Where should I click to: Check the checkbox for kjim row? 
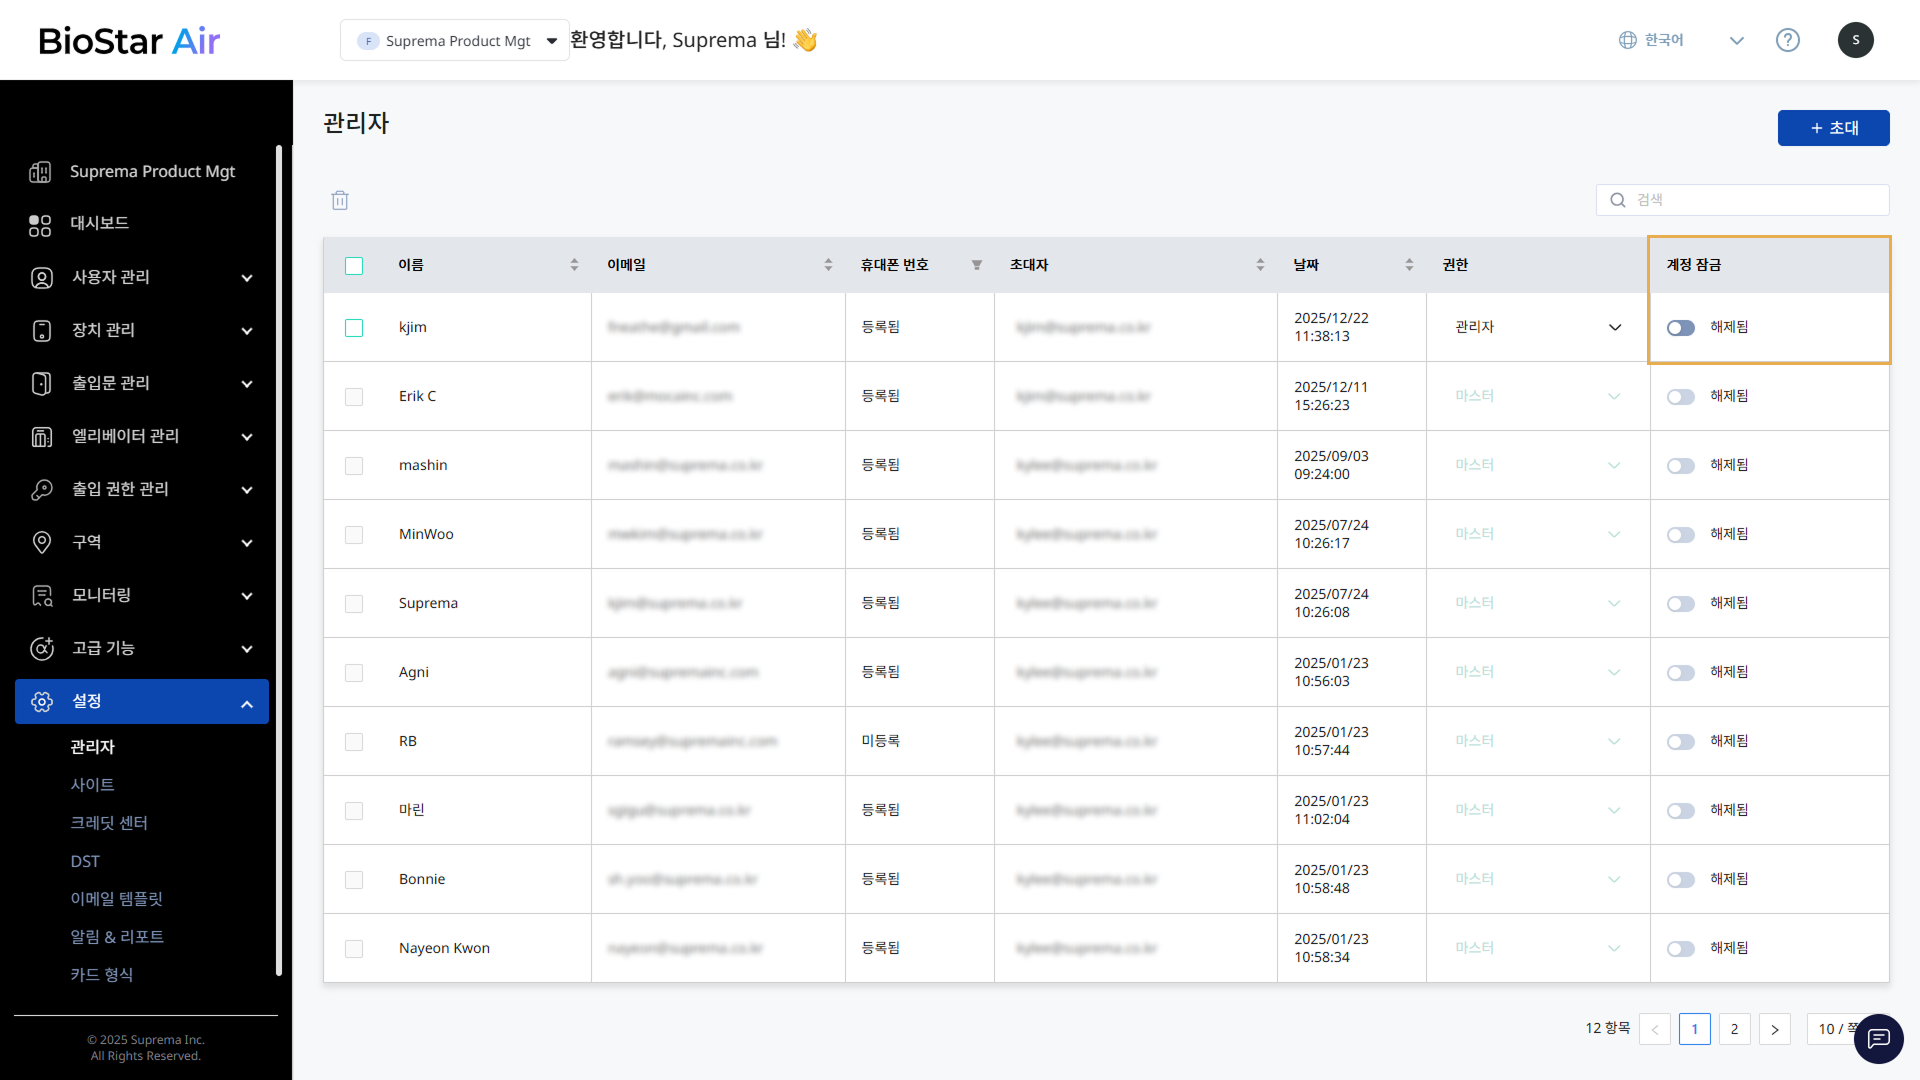354,328
